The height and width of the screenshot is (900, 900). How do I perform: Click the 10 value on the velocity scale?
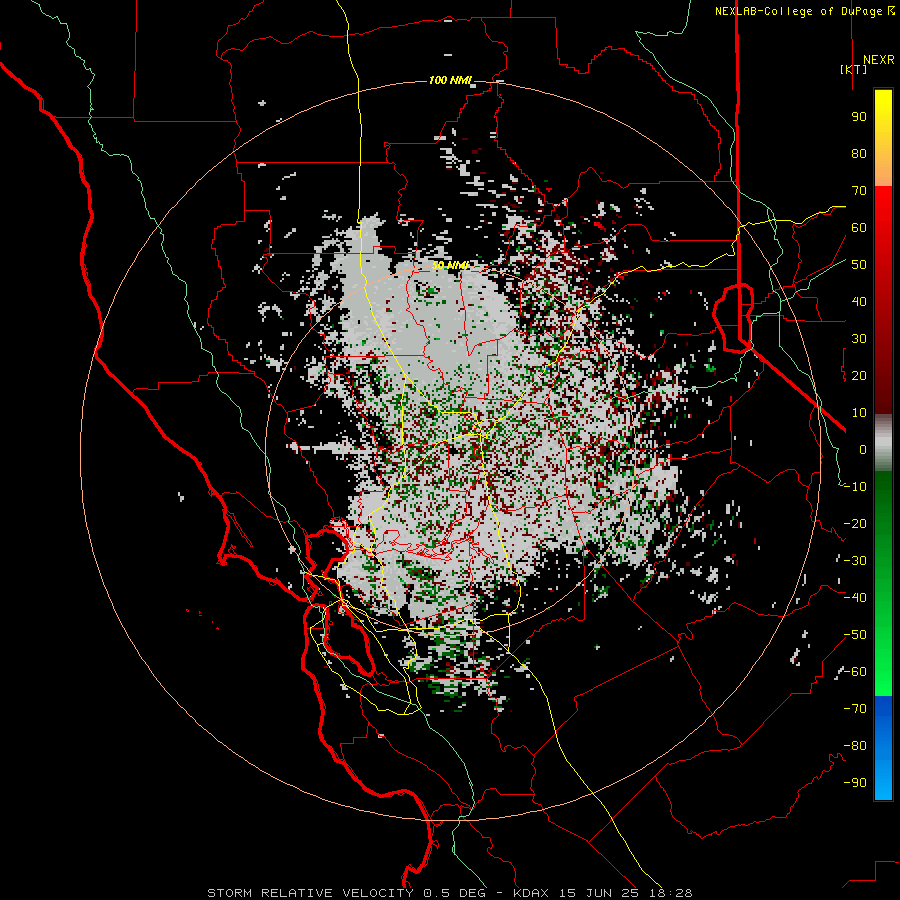point(859,413)
